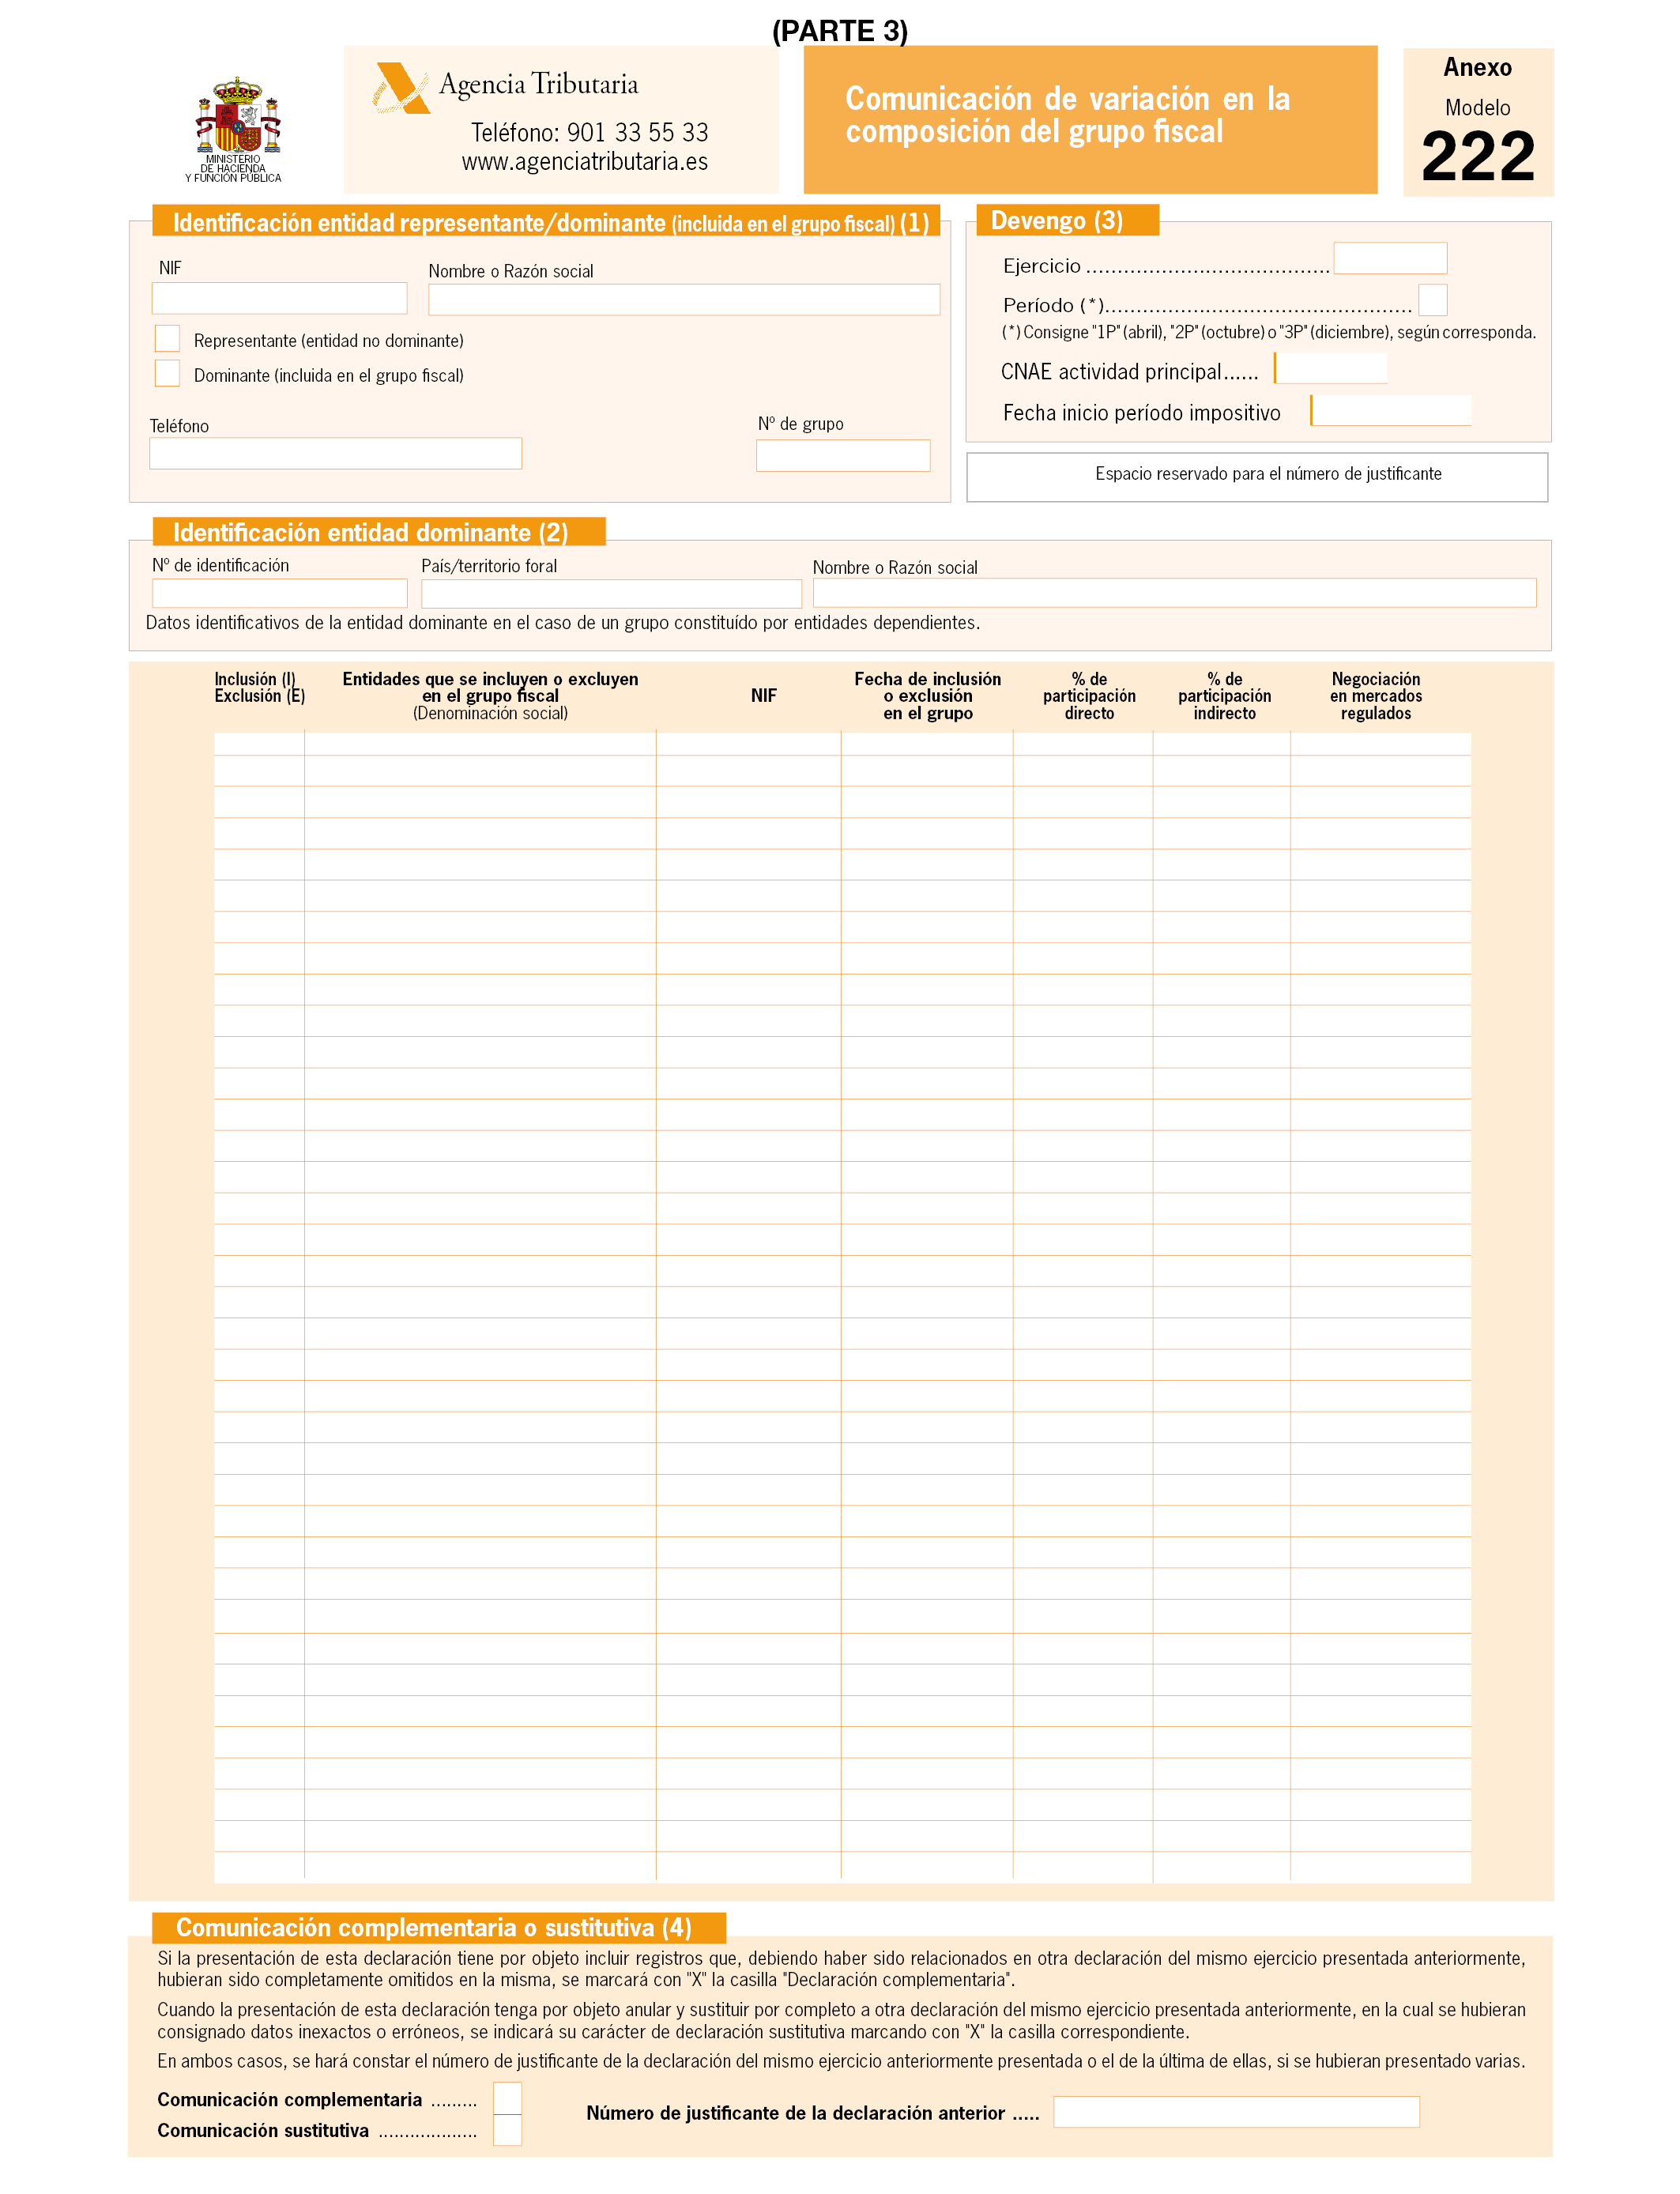Check the Dominante (incluida en el grupo fiscal) box
The image size is (1680, 2194).
168,374
